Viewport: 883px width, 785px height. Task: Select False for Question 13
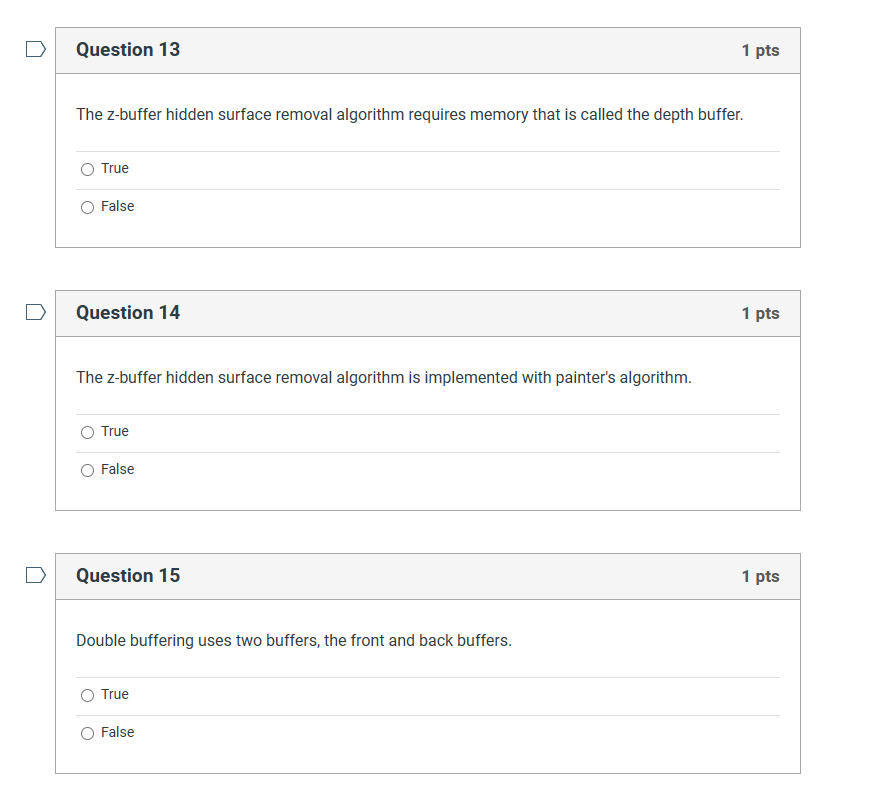[87, 207]
